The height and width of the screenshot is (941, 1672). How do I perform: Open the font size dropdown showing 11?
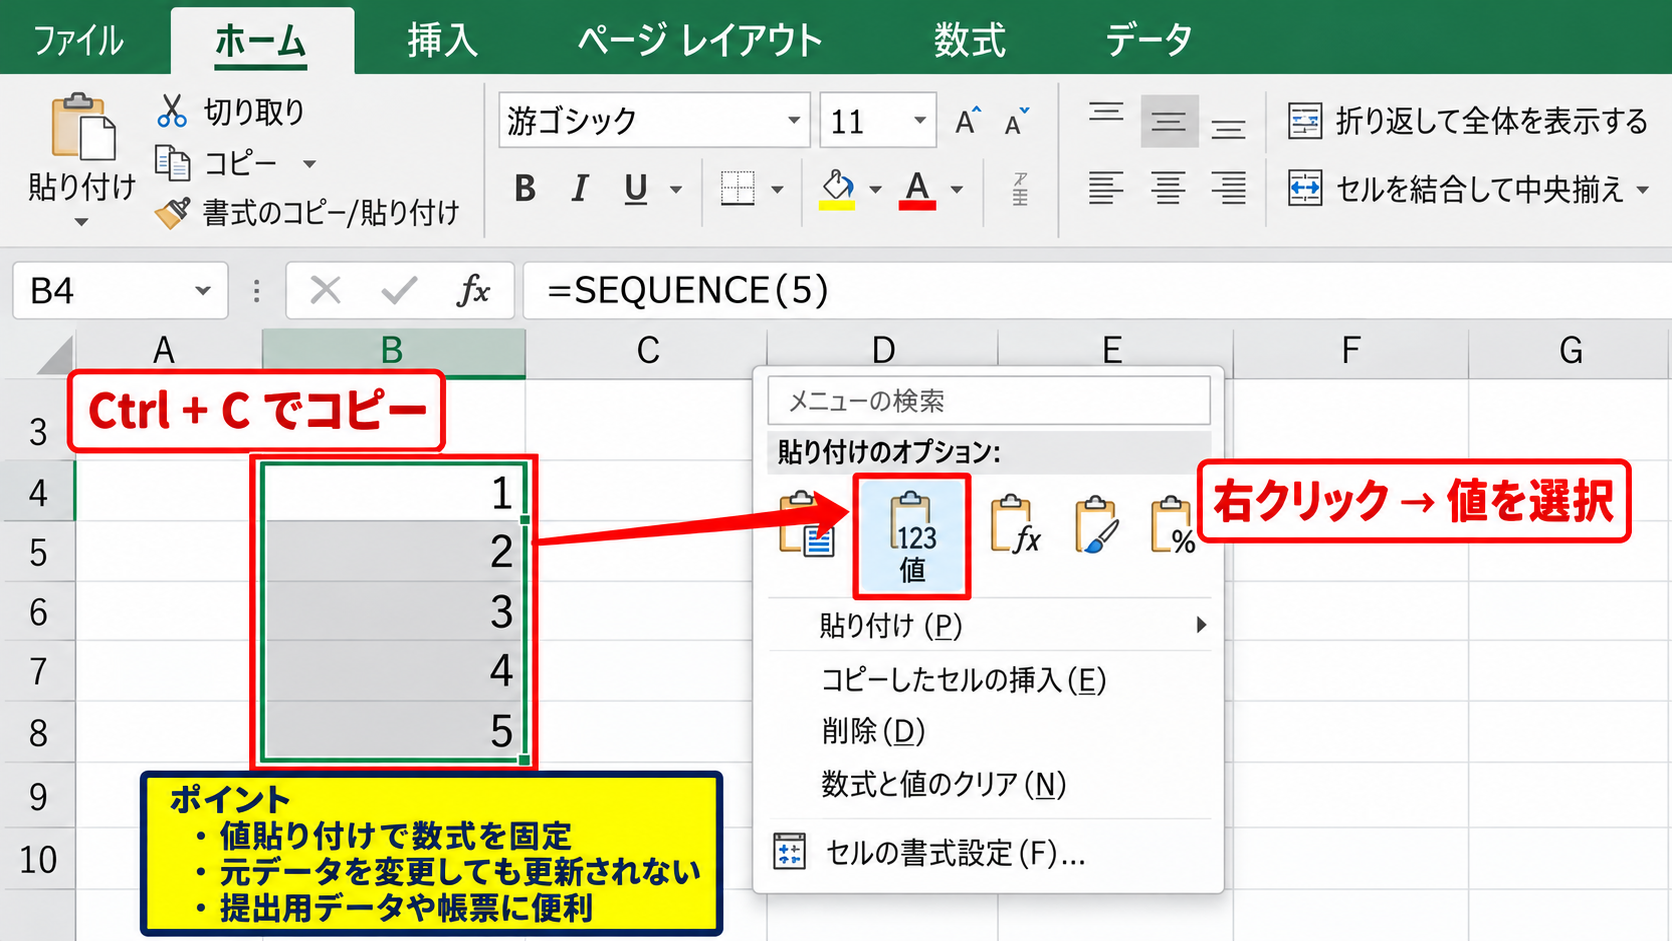tap(920, 121)
